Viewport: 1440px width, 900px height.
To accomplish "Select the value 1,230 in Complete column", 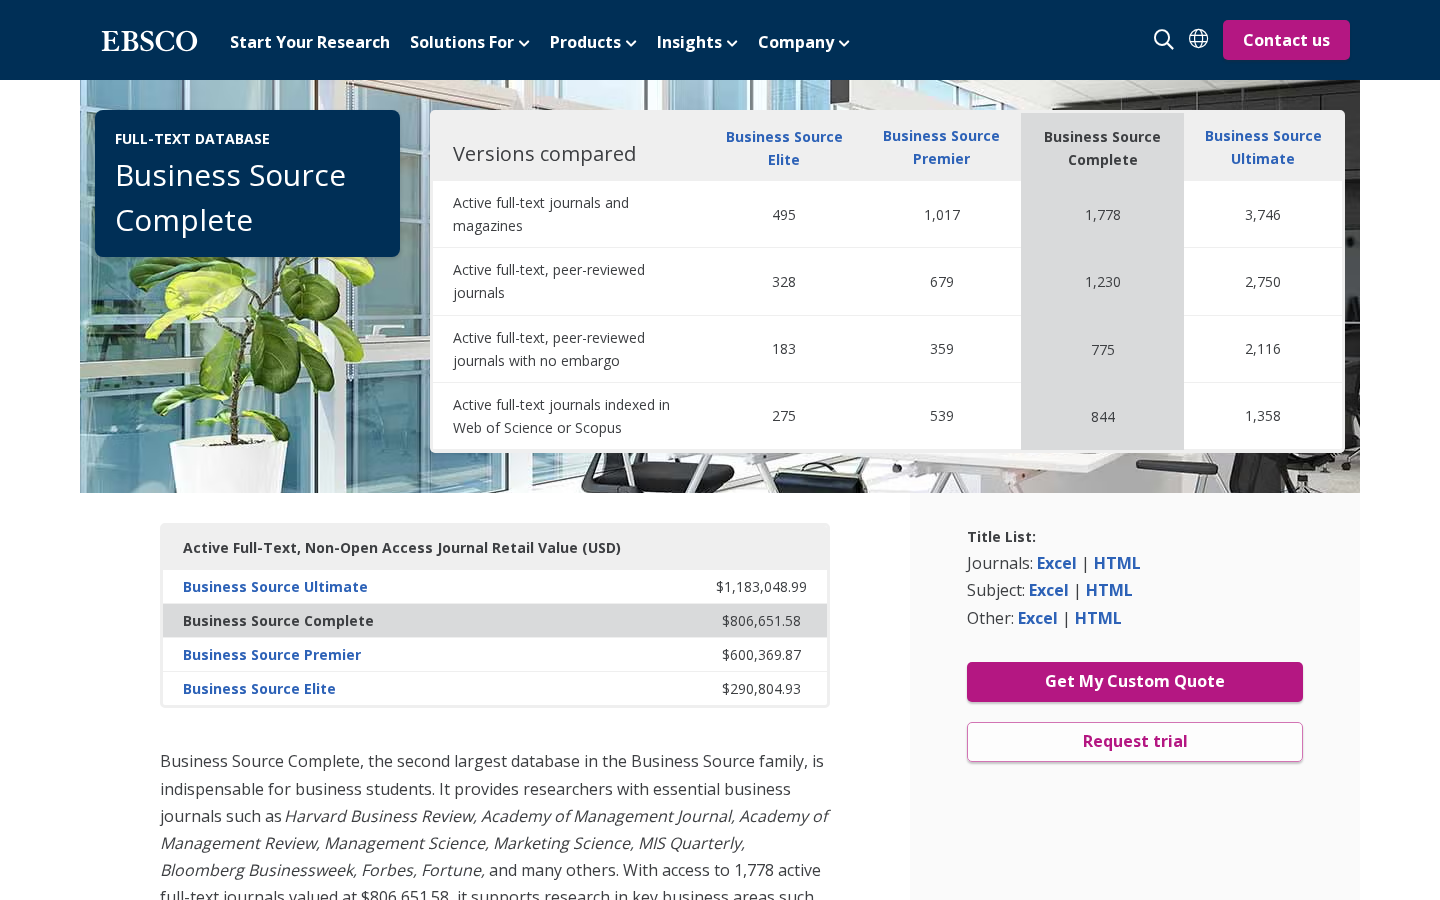I will (1103, 282).
